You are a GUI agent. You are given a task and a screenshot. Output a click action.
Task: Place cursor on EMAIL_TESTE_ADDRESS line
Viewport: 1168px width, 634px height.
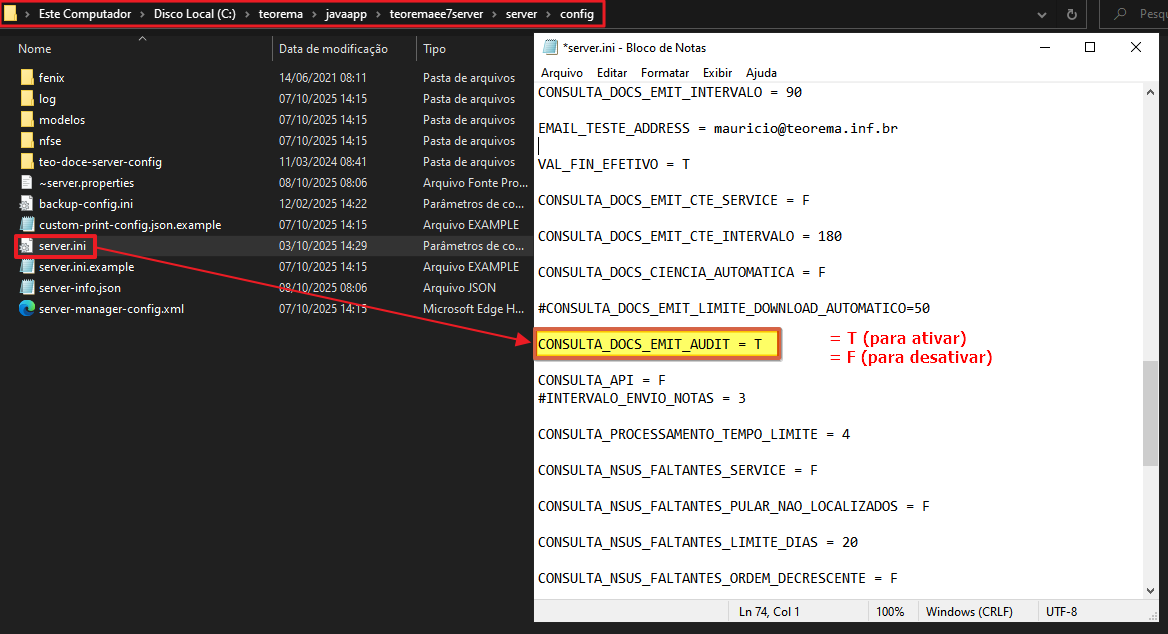tap(717, 128)
